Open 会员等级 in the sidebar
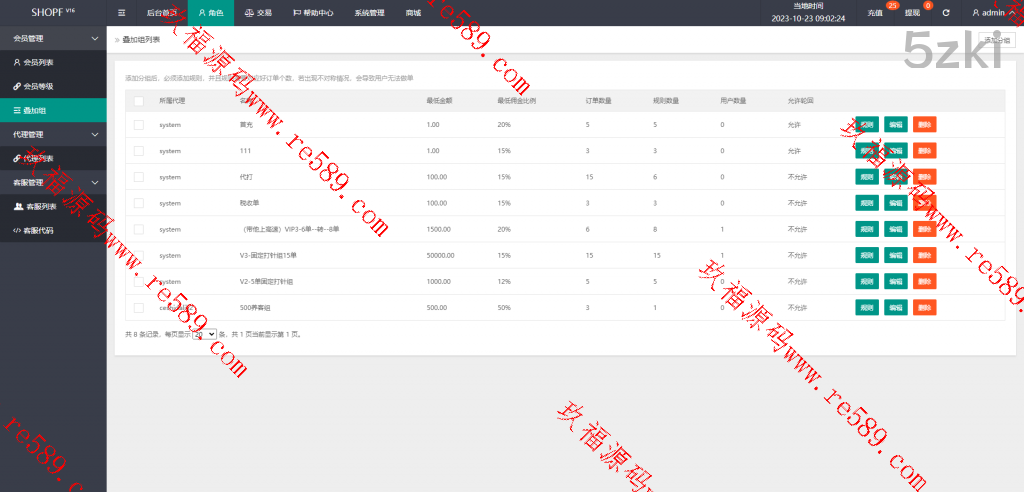The image size is (1024, 492). pos(38,86)
